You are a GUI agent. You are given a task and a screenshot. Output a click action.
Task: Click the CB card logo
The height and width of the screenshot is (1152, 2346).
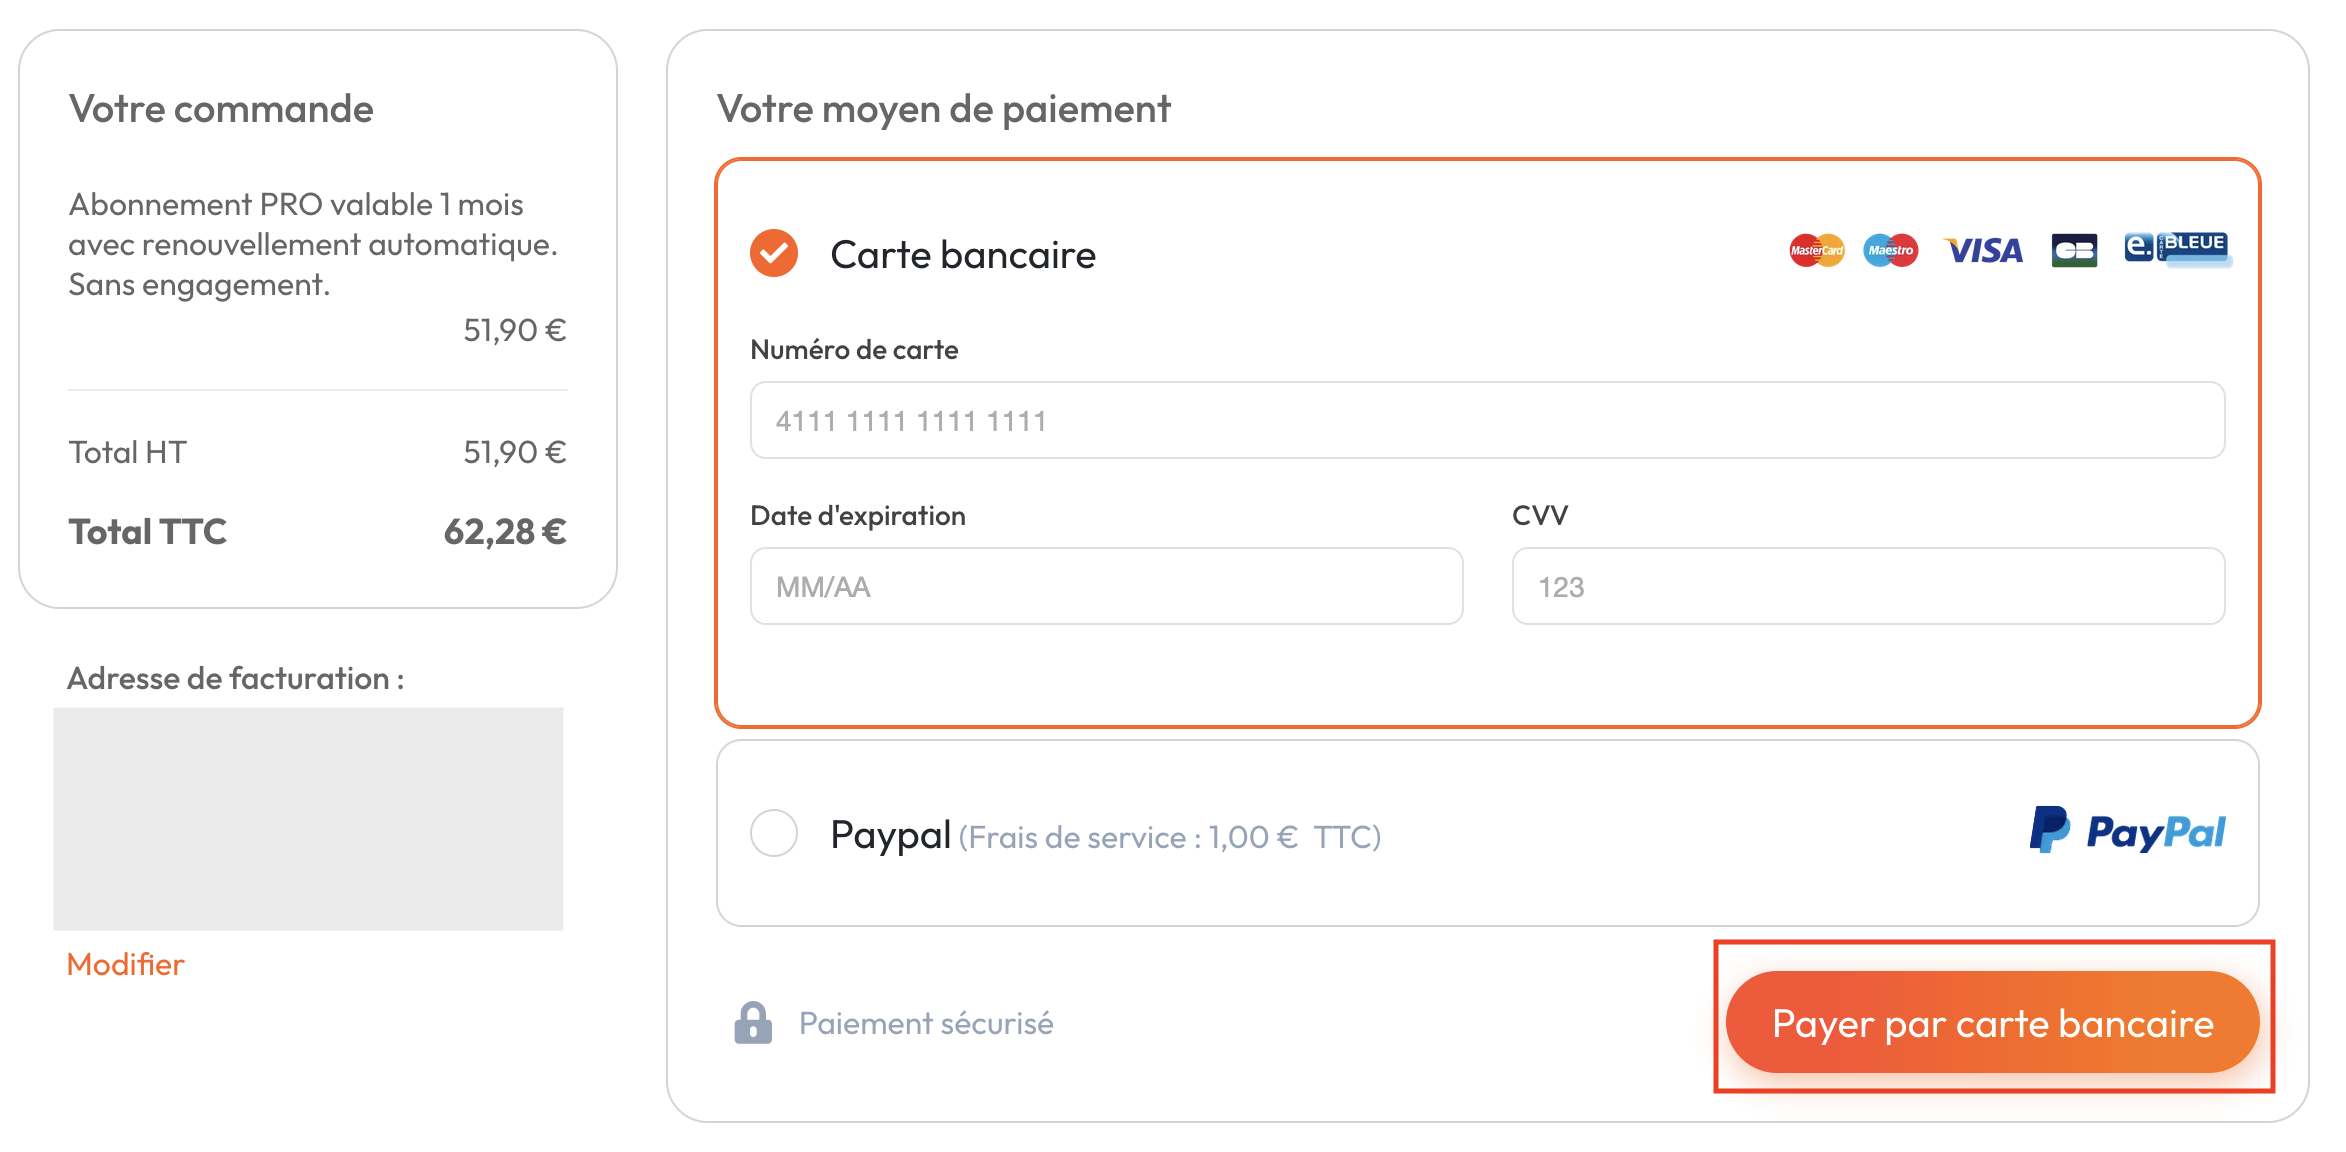pos(2074,250)
